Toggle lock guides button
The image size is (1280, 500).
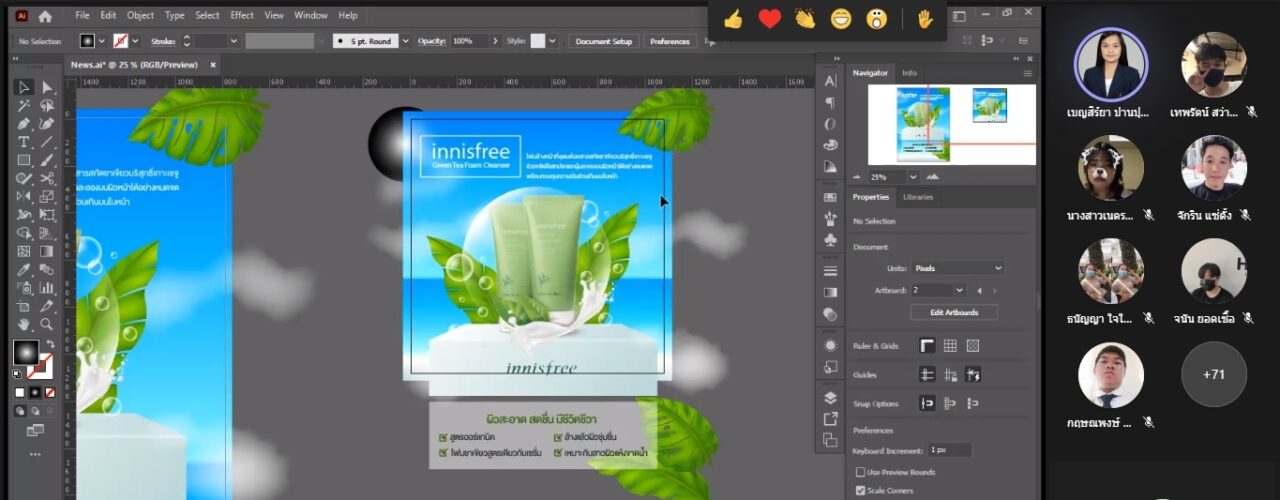pyautogui.click(x=950, y=375)
